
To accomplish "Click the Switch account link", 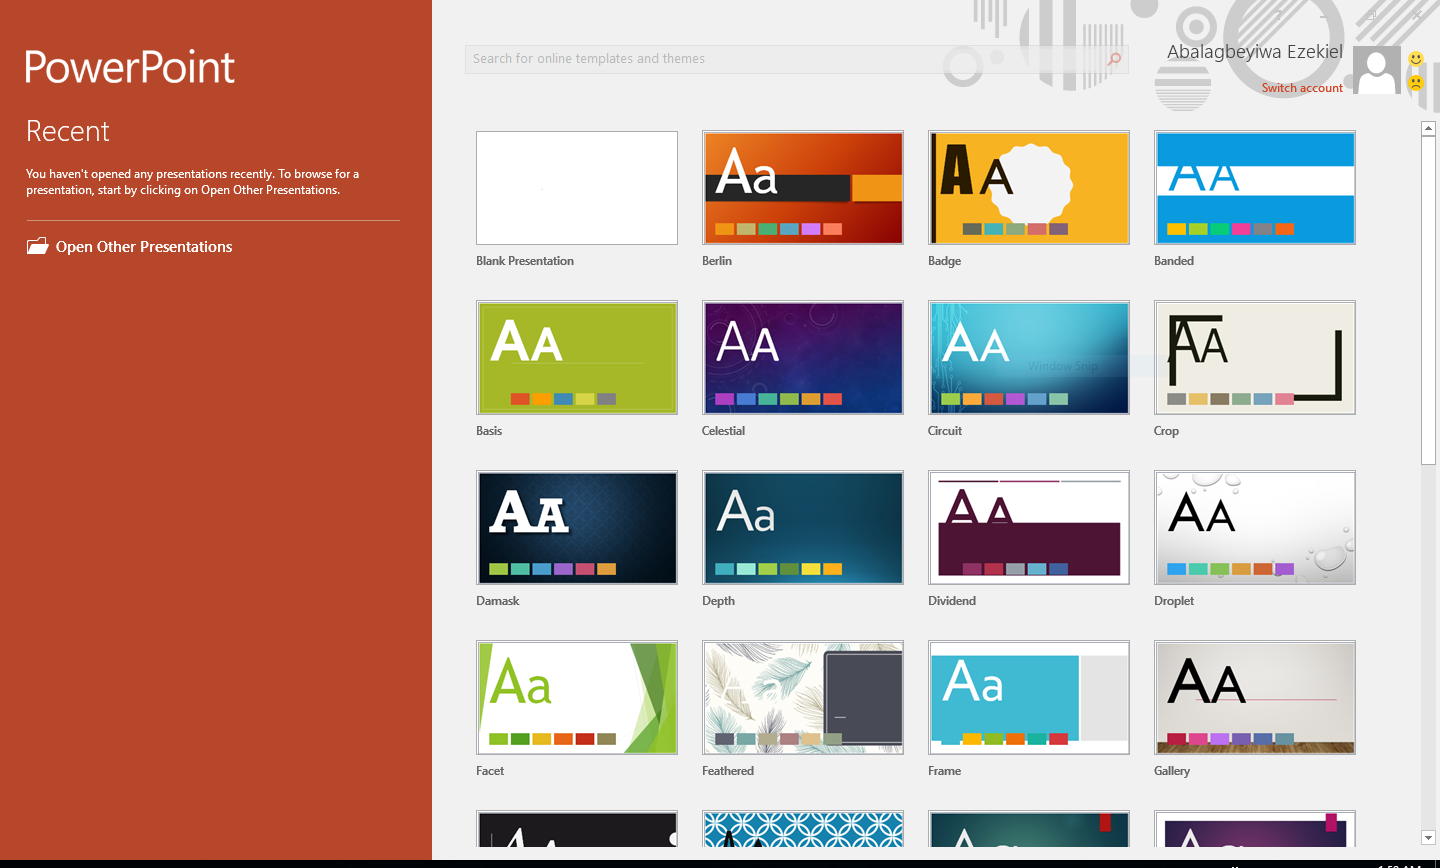I will coord(1302,88).
